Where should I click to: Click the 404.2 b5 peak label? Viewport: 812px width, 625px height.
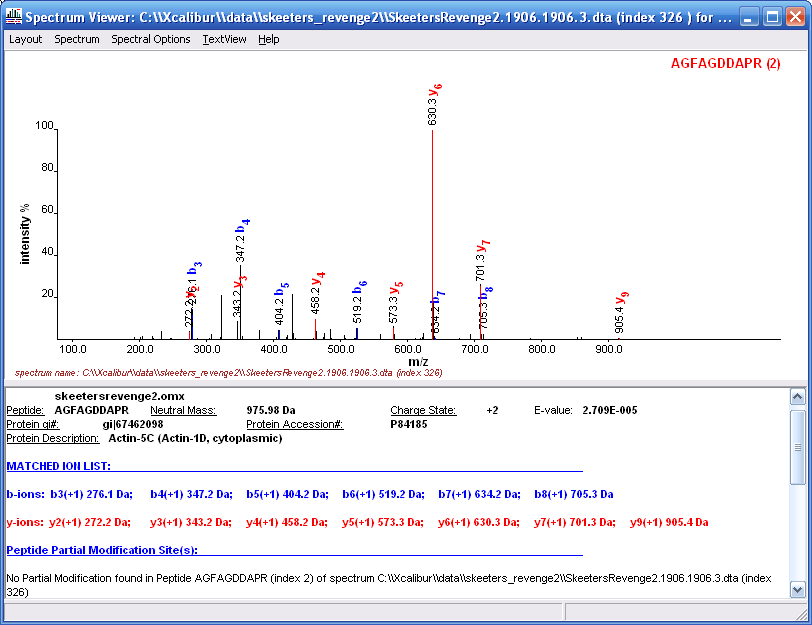click(281, 304)
